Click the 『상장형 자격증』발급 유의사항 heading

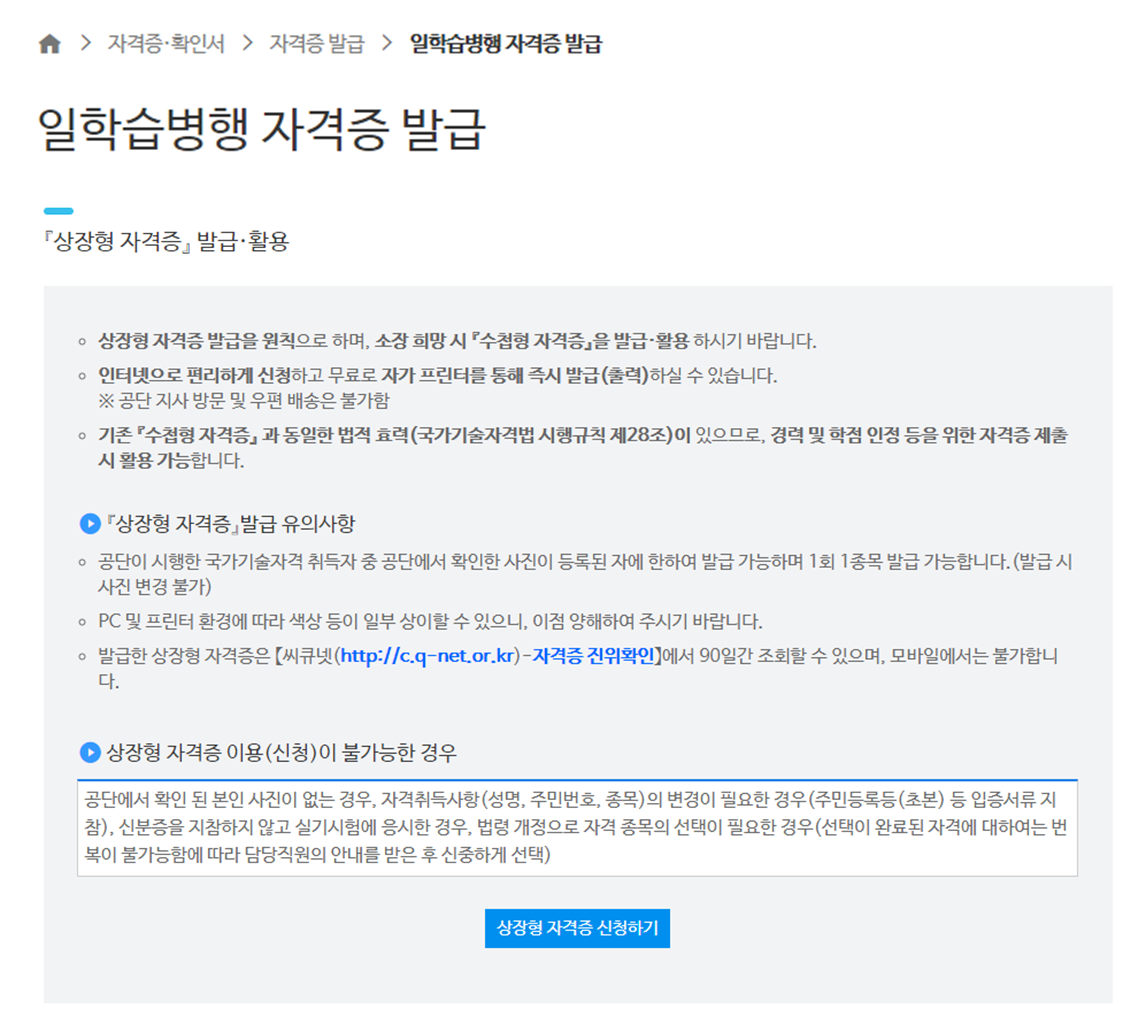click(x=230, y=524)
